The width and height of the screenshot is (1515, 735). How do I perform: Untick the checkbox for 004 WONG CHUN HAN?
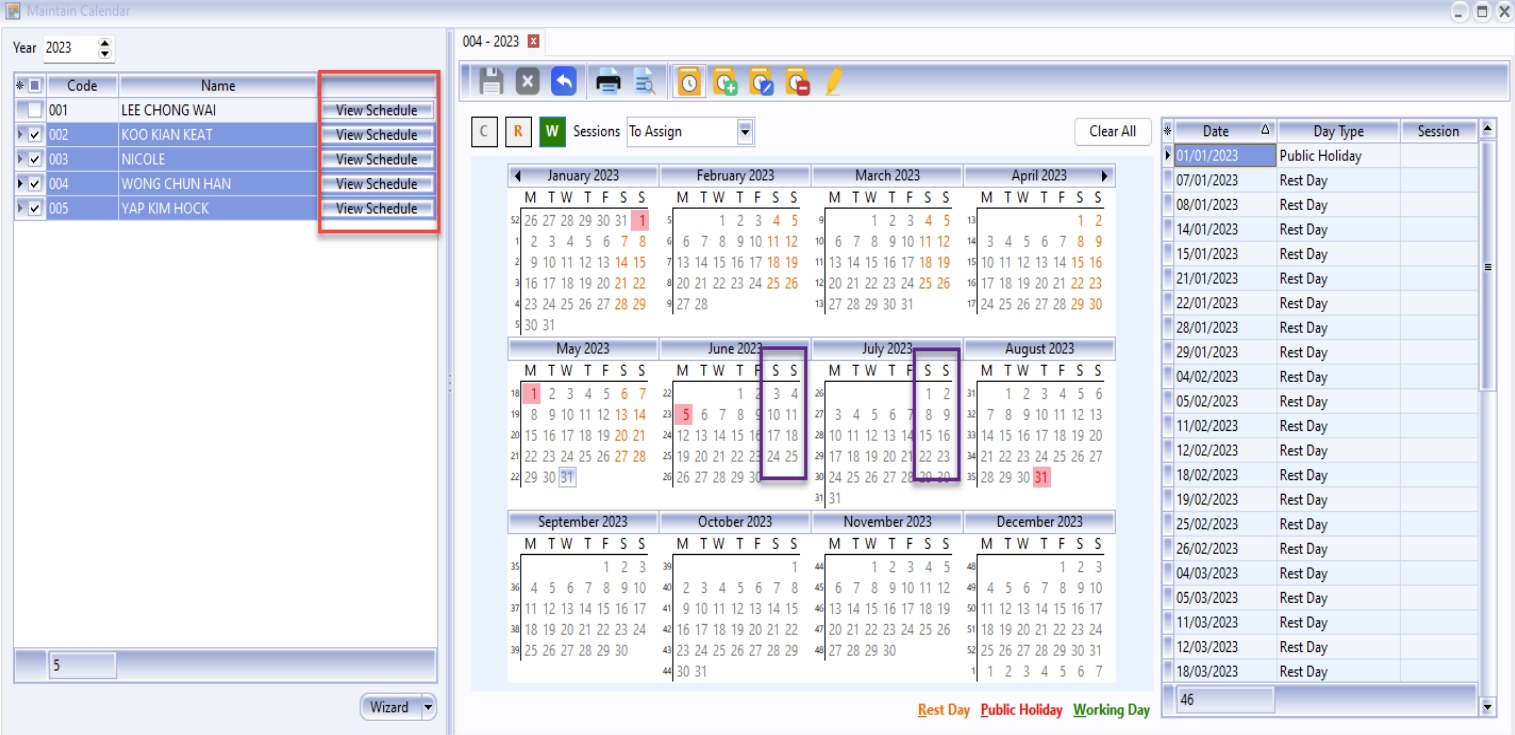(x=35, y=184)
